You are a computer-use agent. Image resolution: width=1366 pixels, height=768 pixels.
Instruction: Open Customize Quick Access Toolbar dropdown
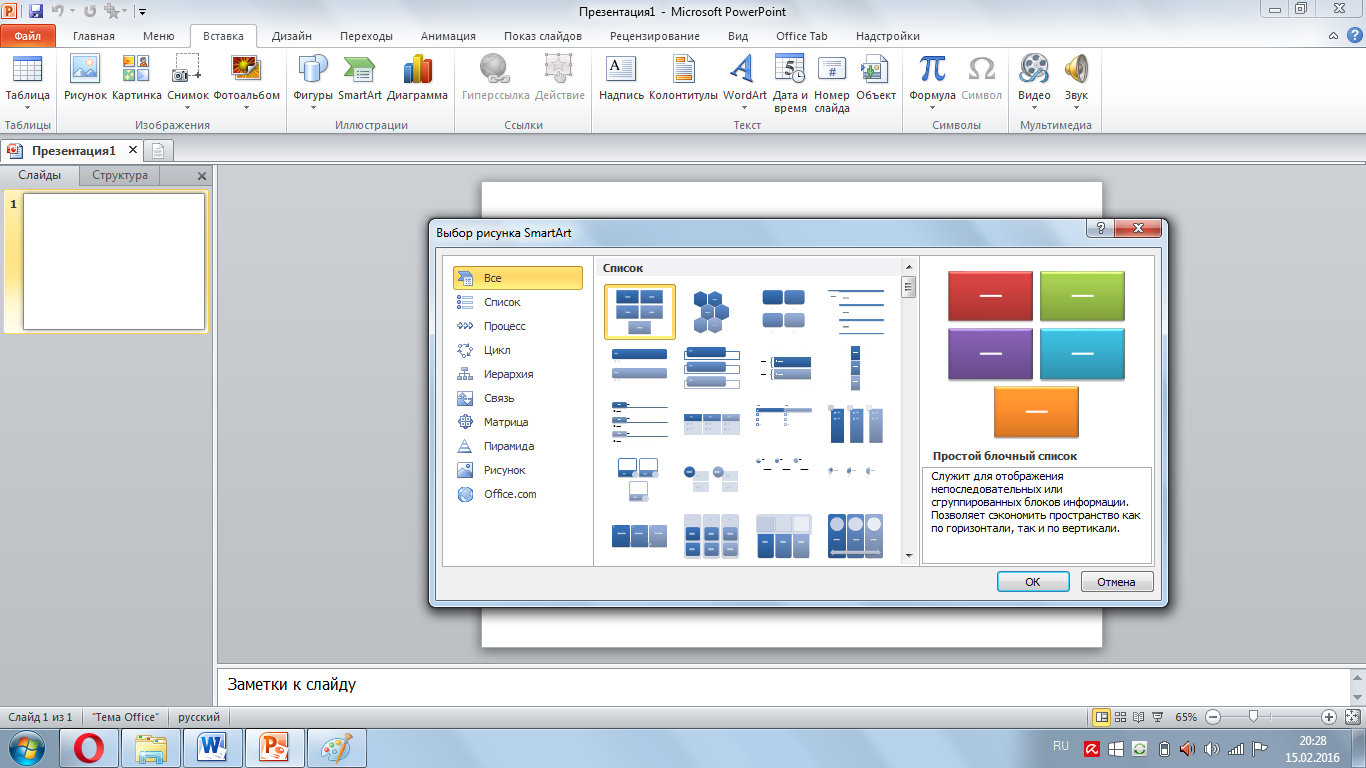[x=141, y=12]
